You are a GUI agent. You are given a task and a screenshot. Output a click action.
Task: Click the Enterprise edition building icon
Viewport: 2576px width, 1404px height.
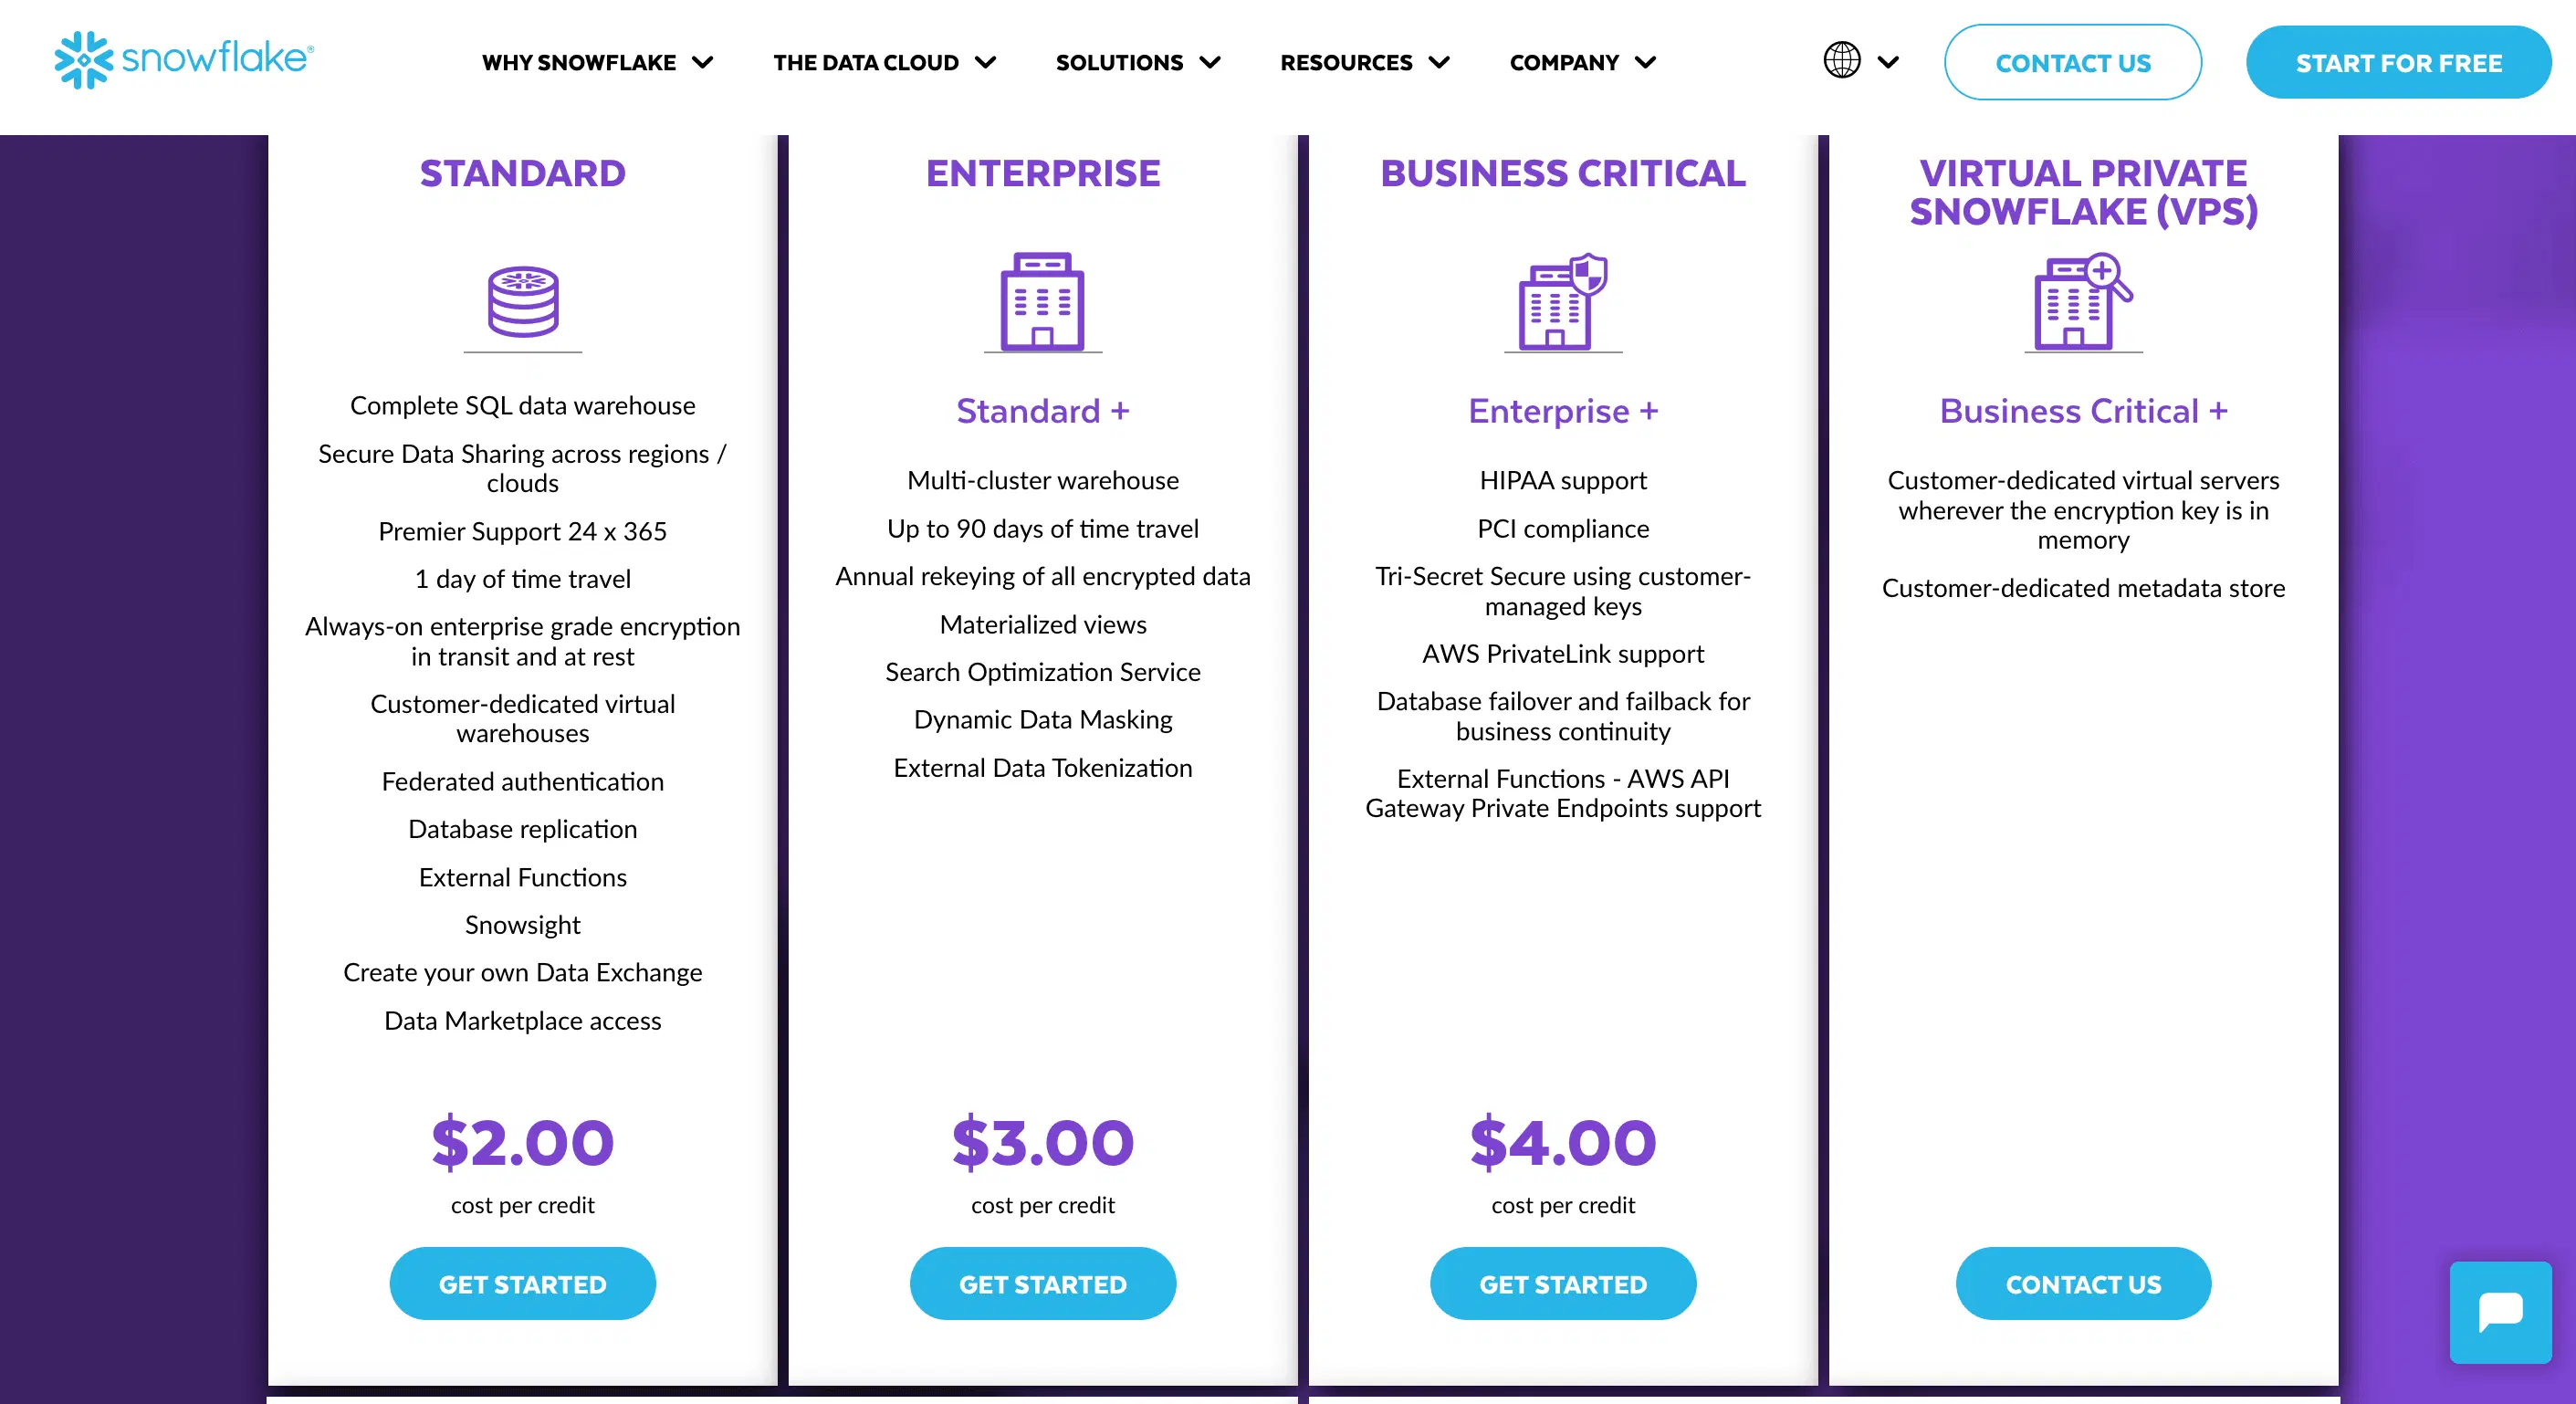pos(1042,301)
